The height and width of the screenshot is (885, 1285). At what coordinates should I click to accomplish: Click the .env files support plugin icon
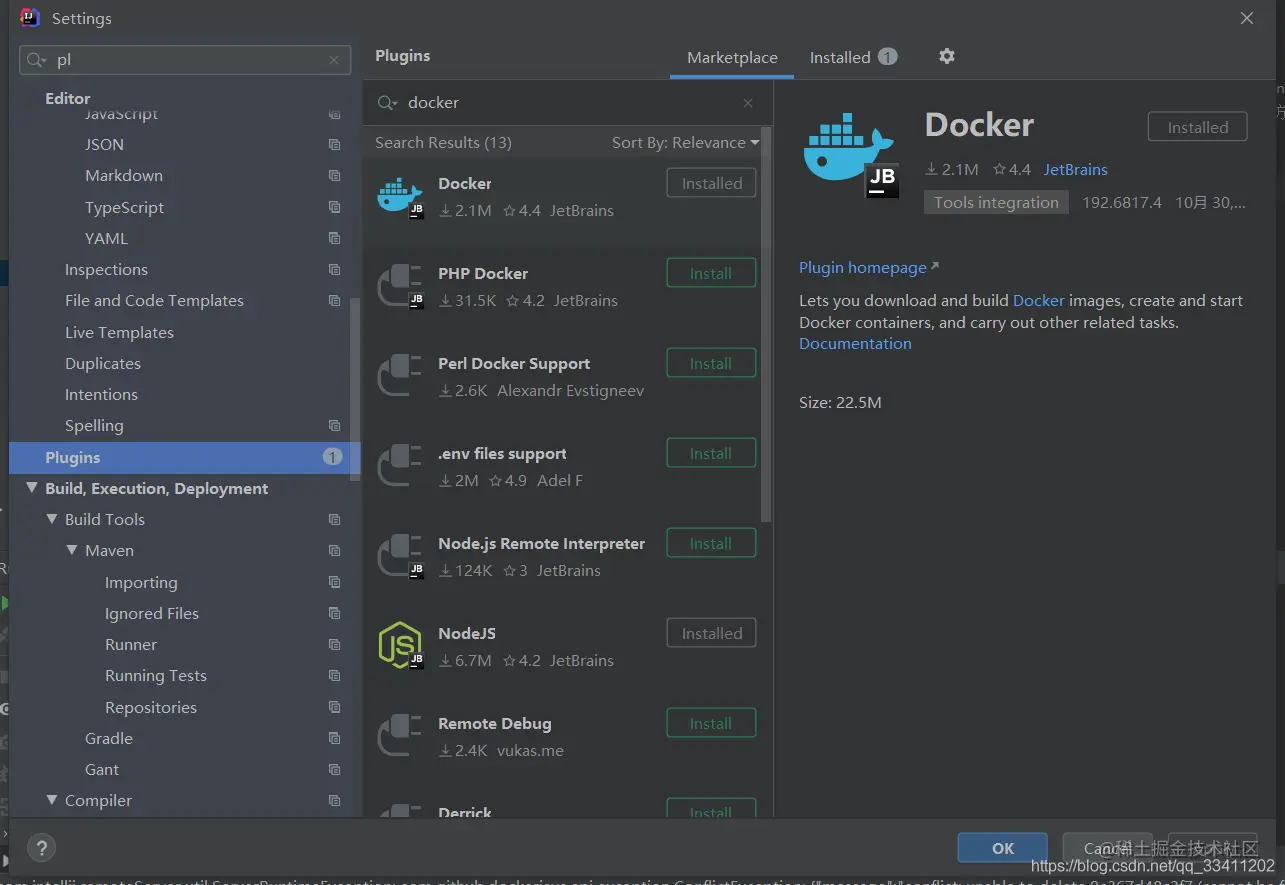point(400,466)
